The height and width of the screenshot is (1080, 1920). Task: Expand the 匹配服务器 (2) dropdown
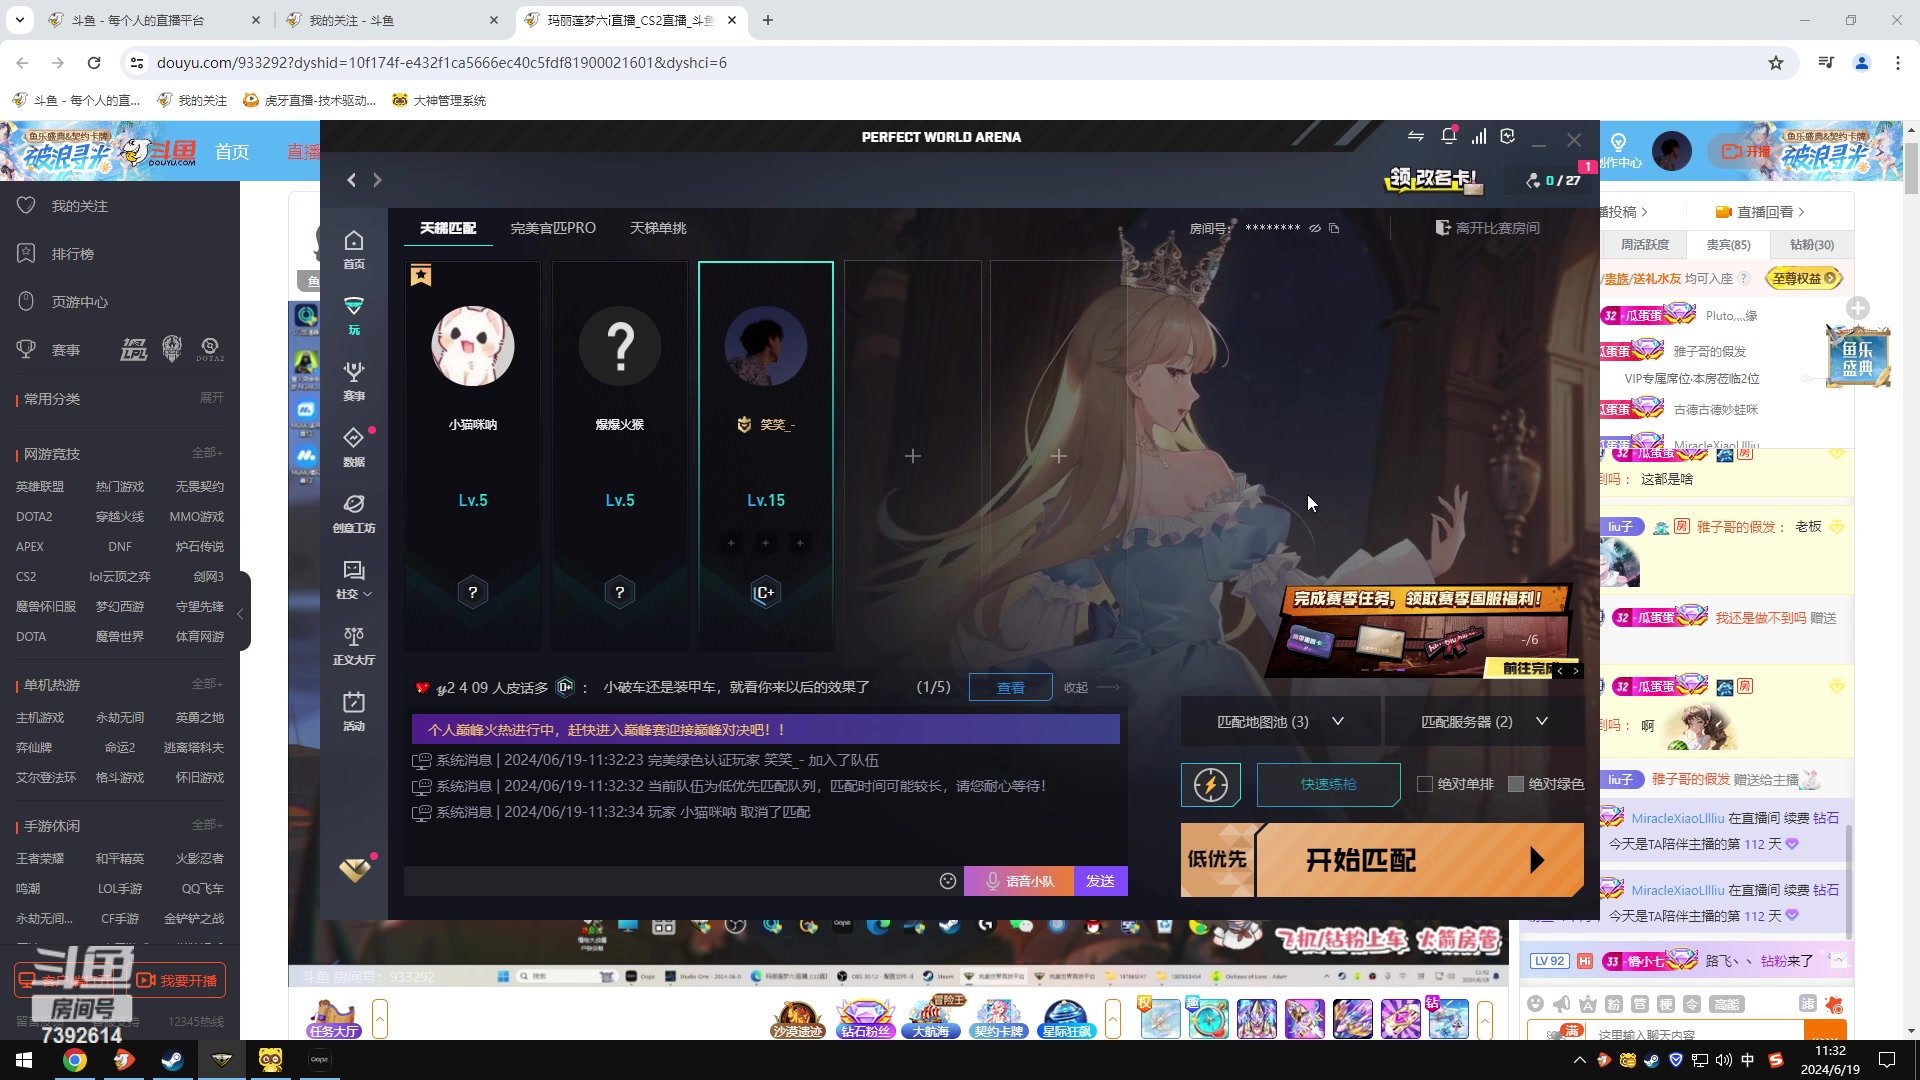[1484, 722]
